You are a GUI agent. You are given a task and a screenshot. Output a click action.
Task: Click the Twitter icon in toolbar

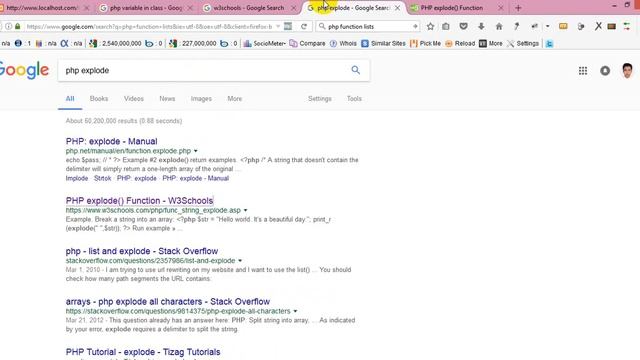[x=549, y=43]
